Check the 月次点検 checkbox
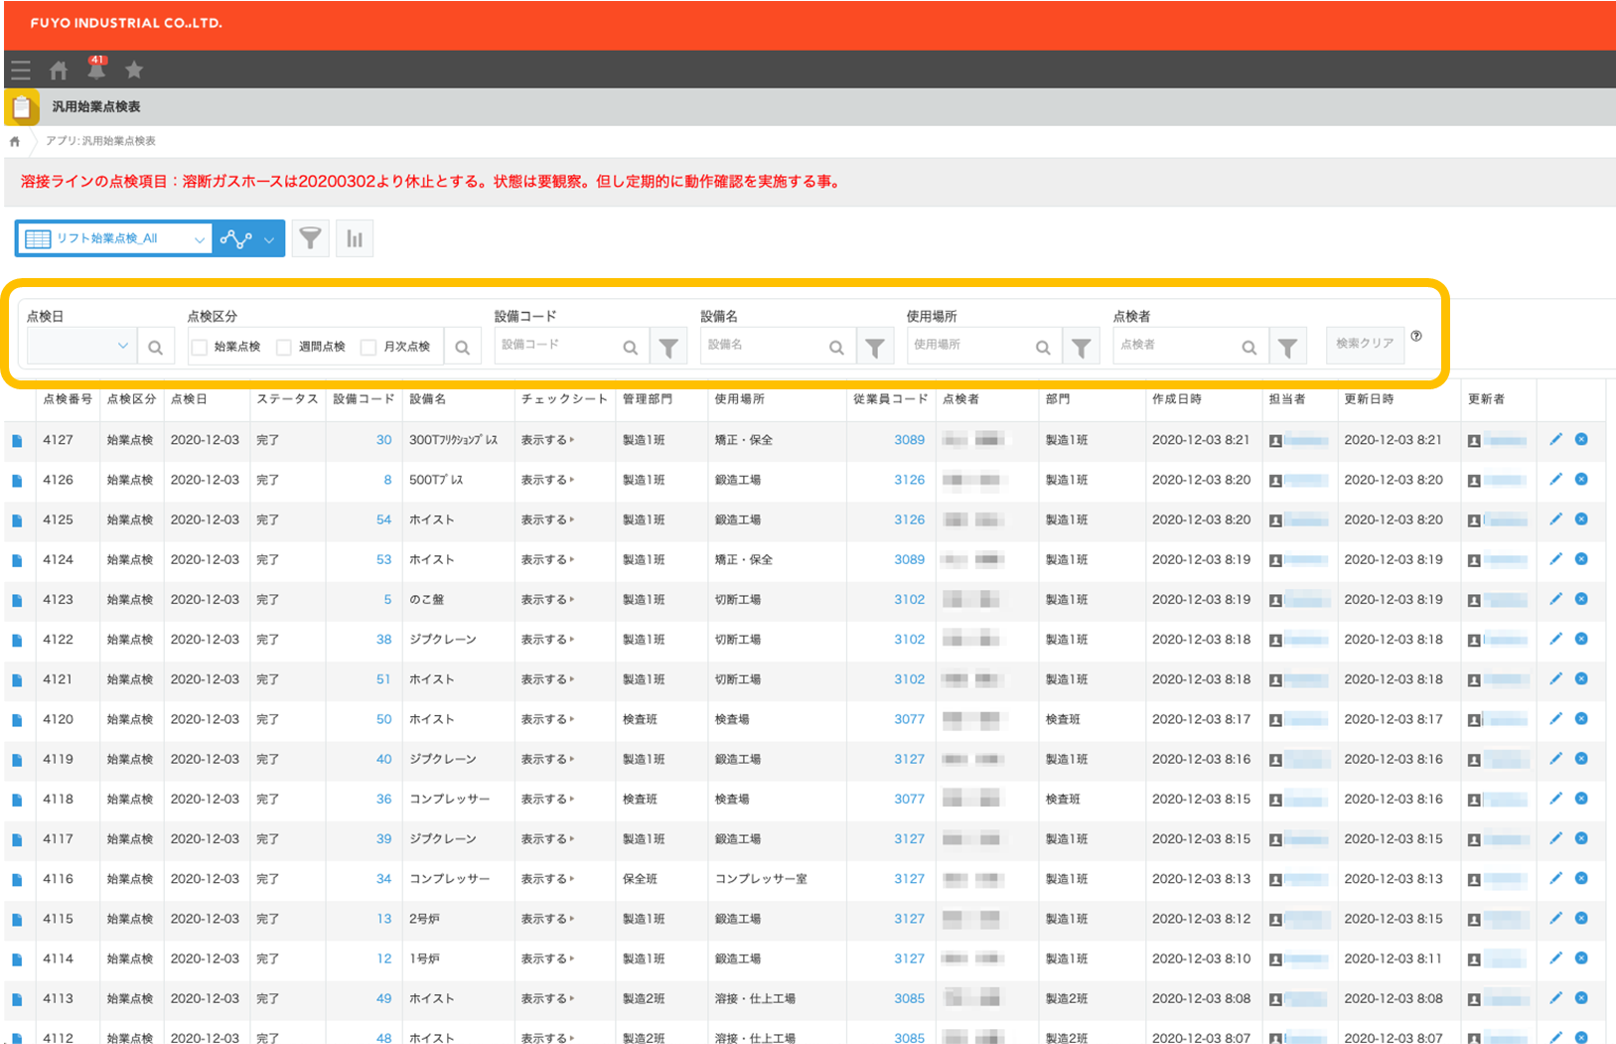 coord(368,347)
